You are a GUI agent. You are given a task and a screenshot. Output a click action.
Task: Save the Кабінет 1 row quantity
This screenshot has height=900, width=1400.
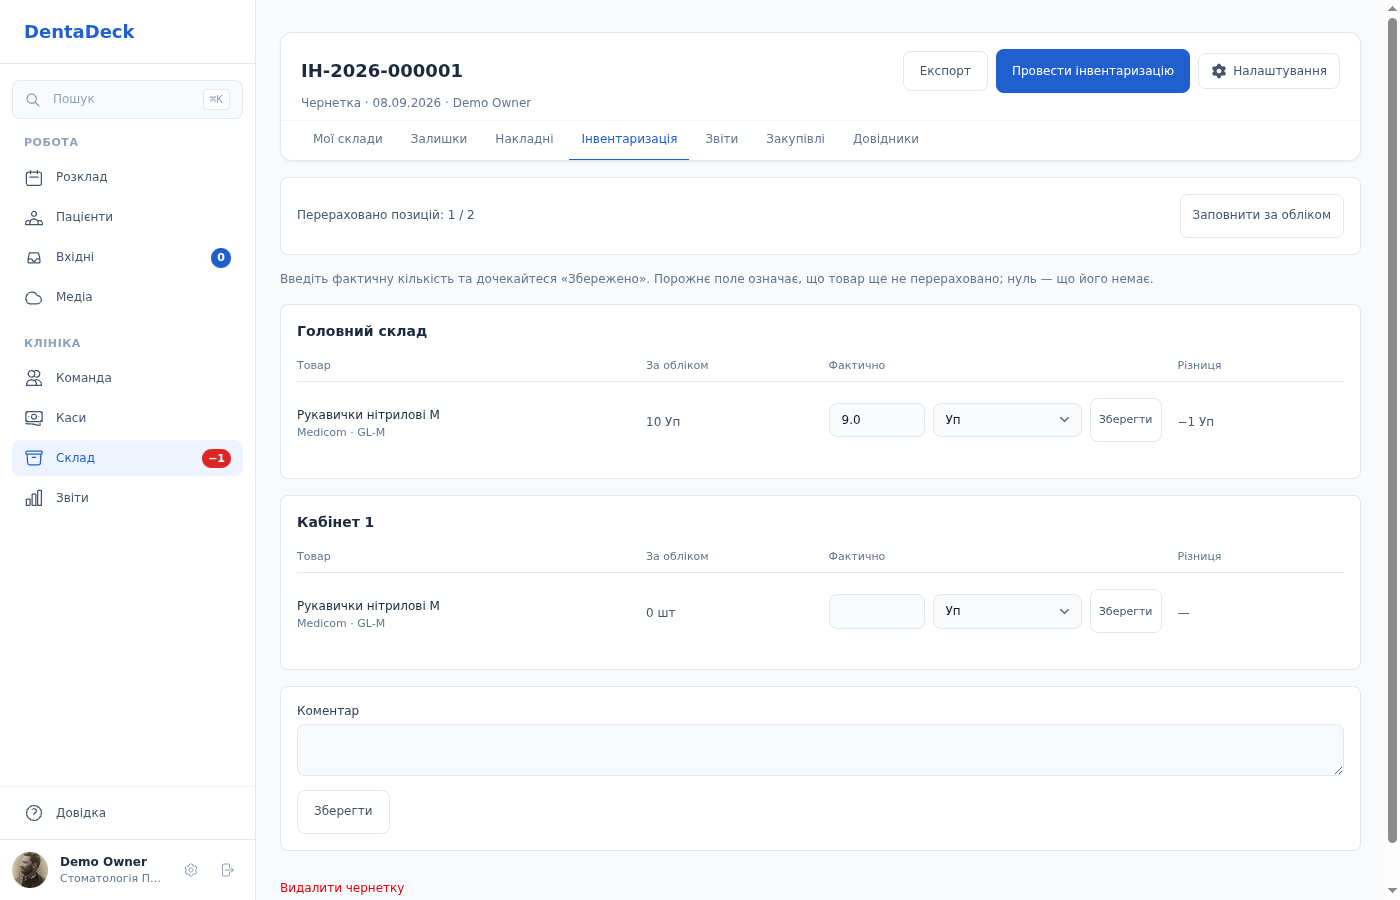coord(1126,611)
